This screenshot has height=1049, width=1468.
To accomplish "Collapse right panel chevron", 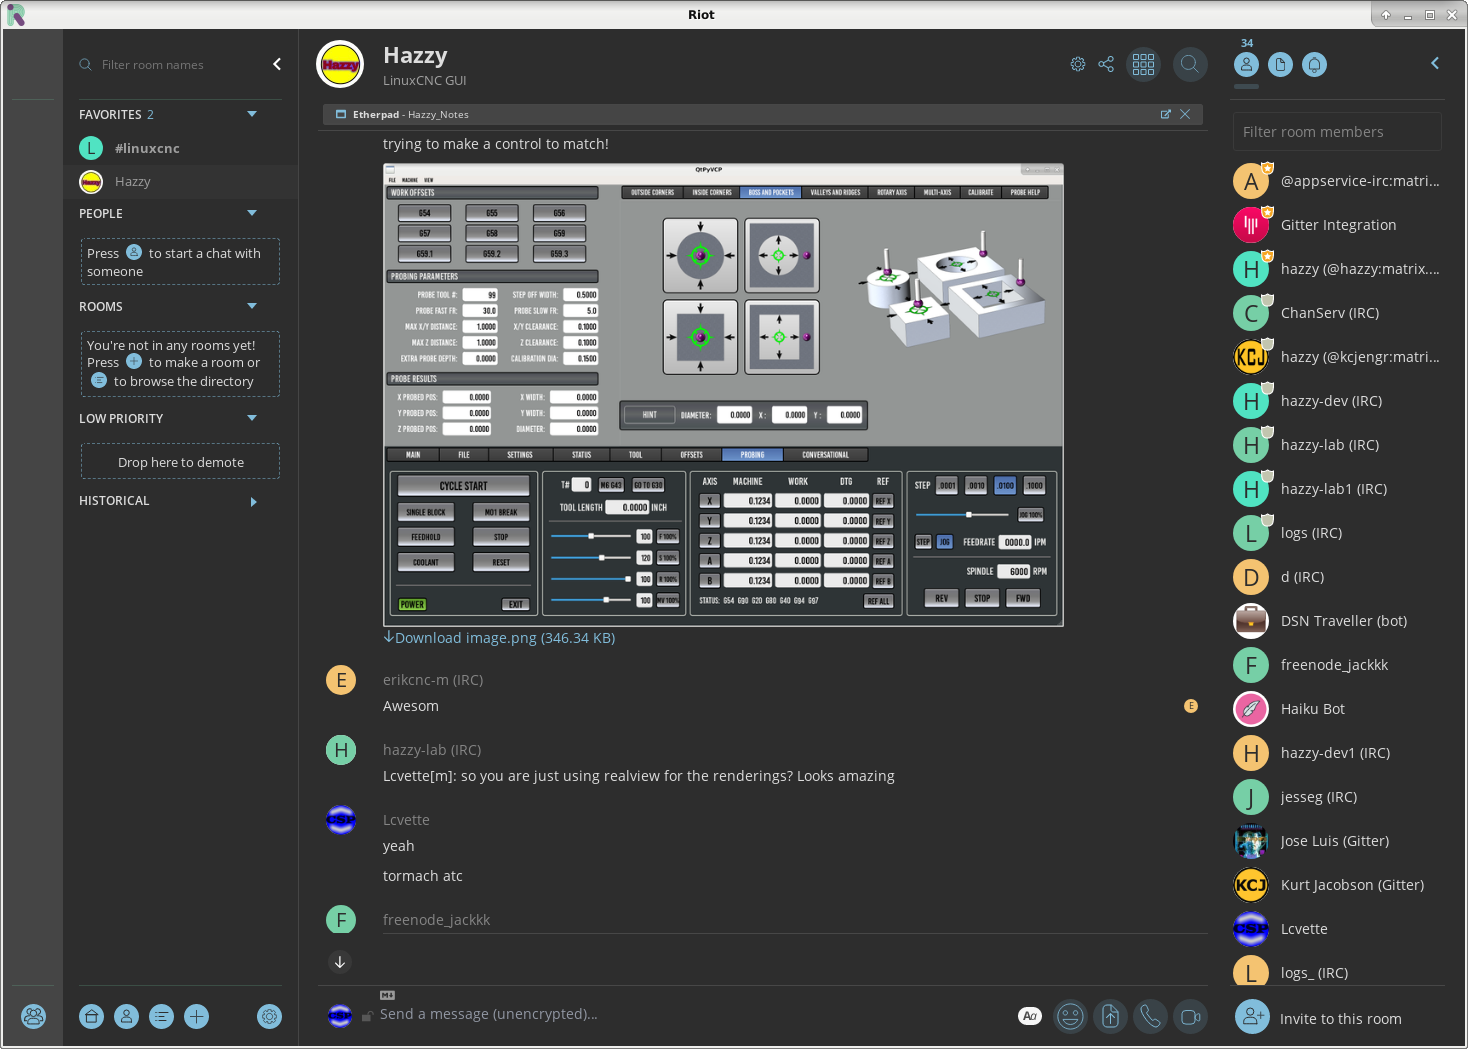I will (1434, 63).
